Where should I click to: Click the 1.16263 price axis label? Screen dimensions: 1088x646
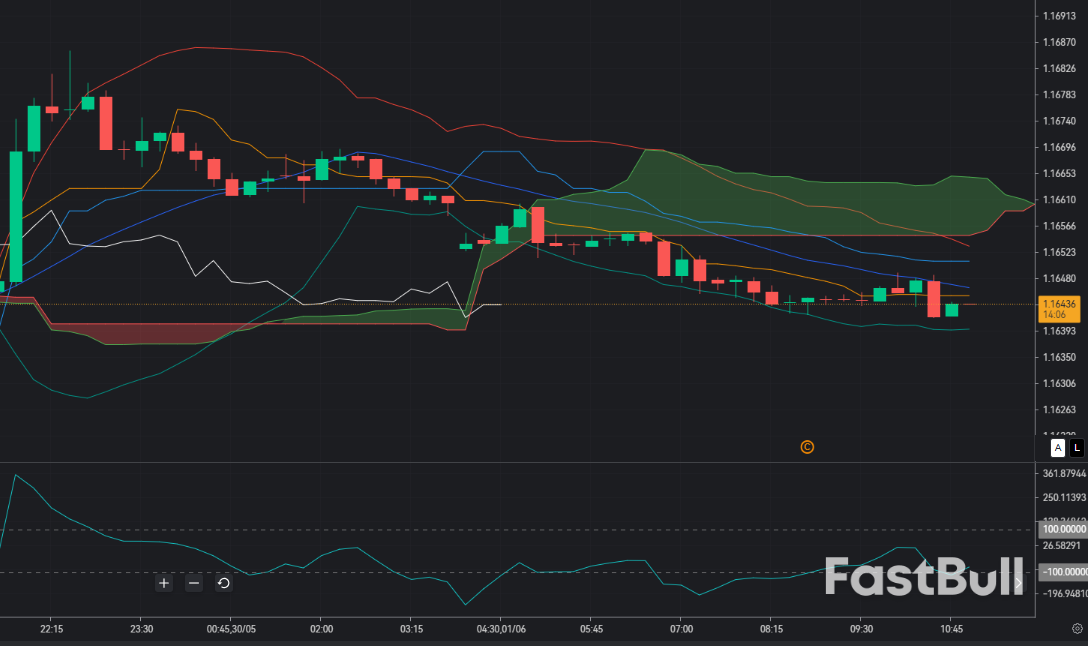click(1060, 409)
